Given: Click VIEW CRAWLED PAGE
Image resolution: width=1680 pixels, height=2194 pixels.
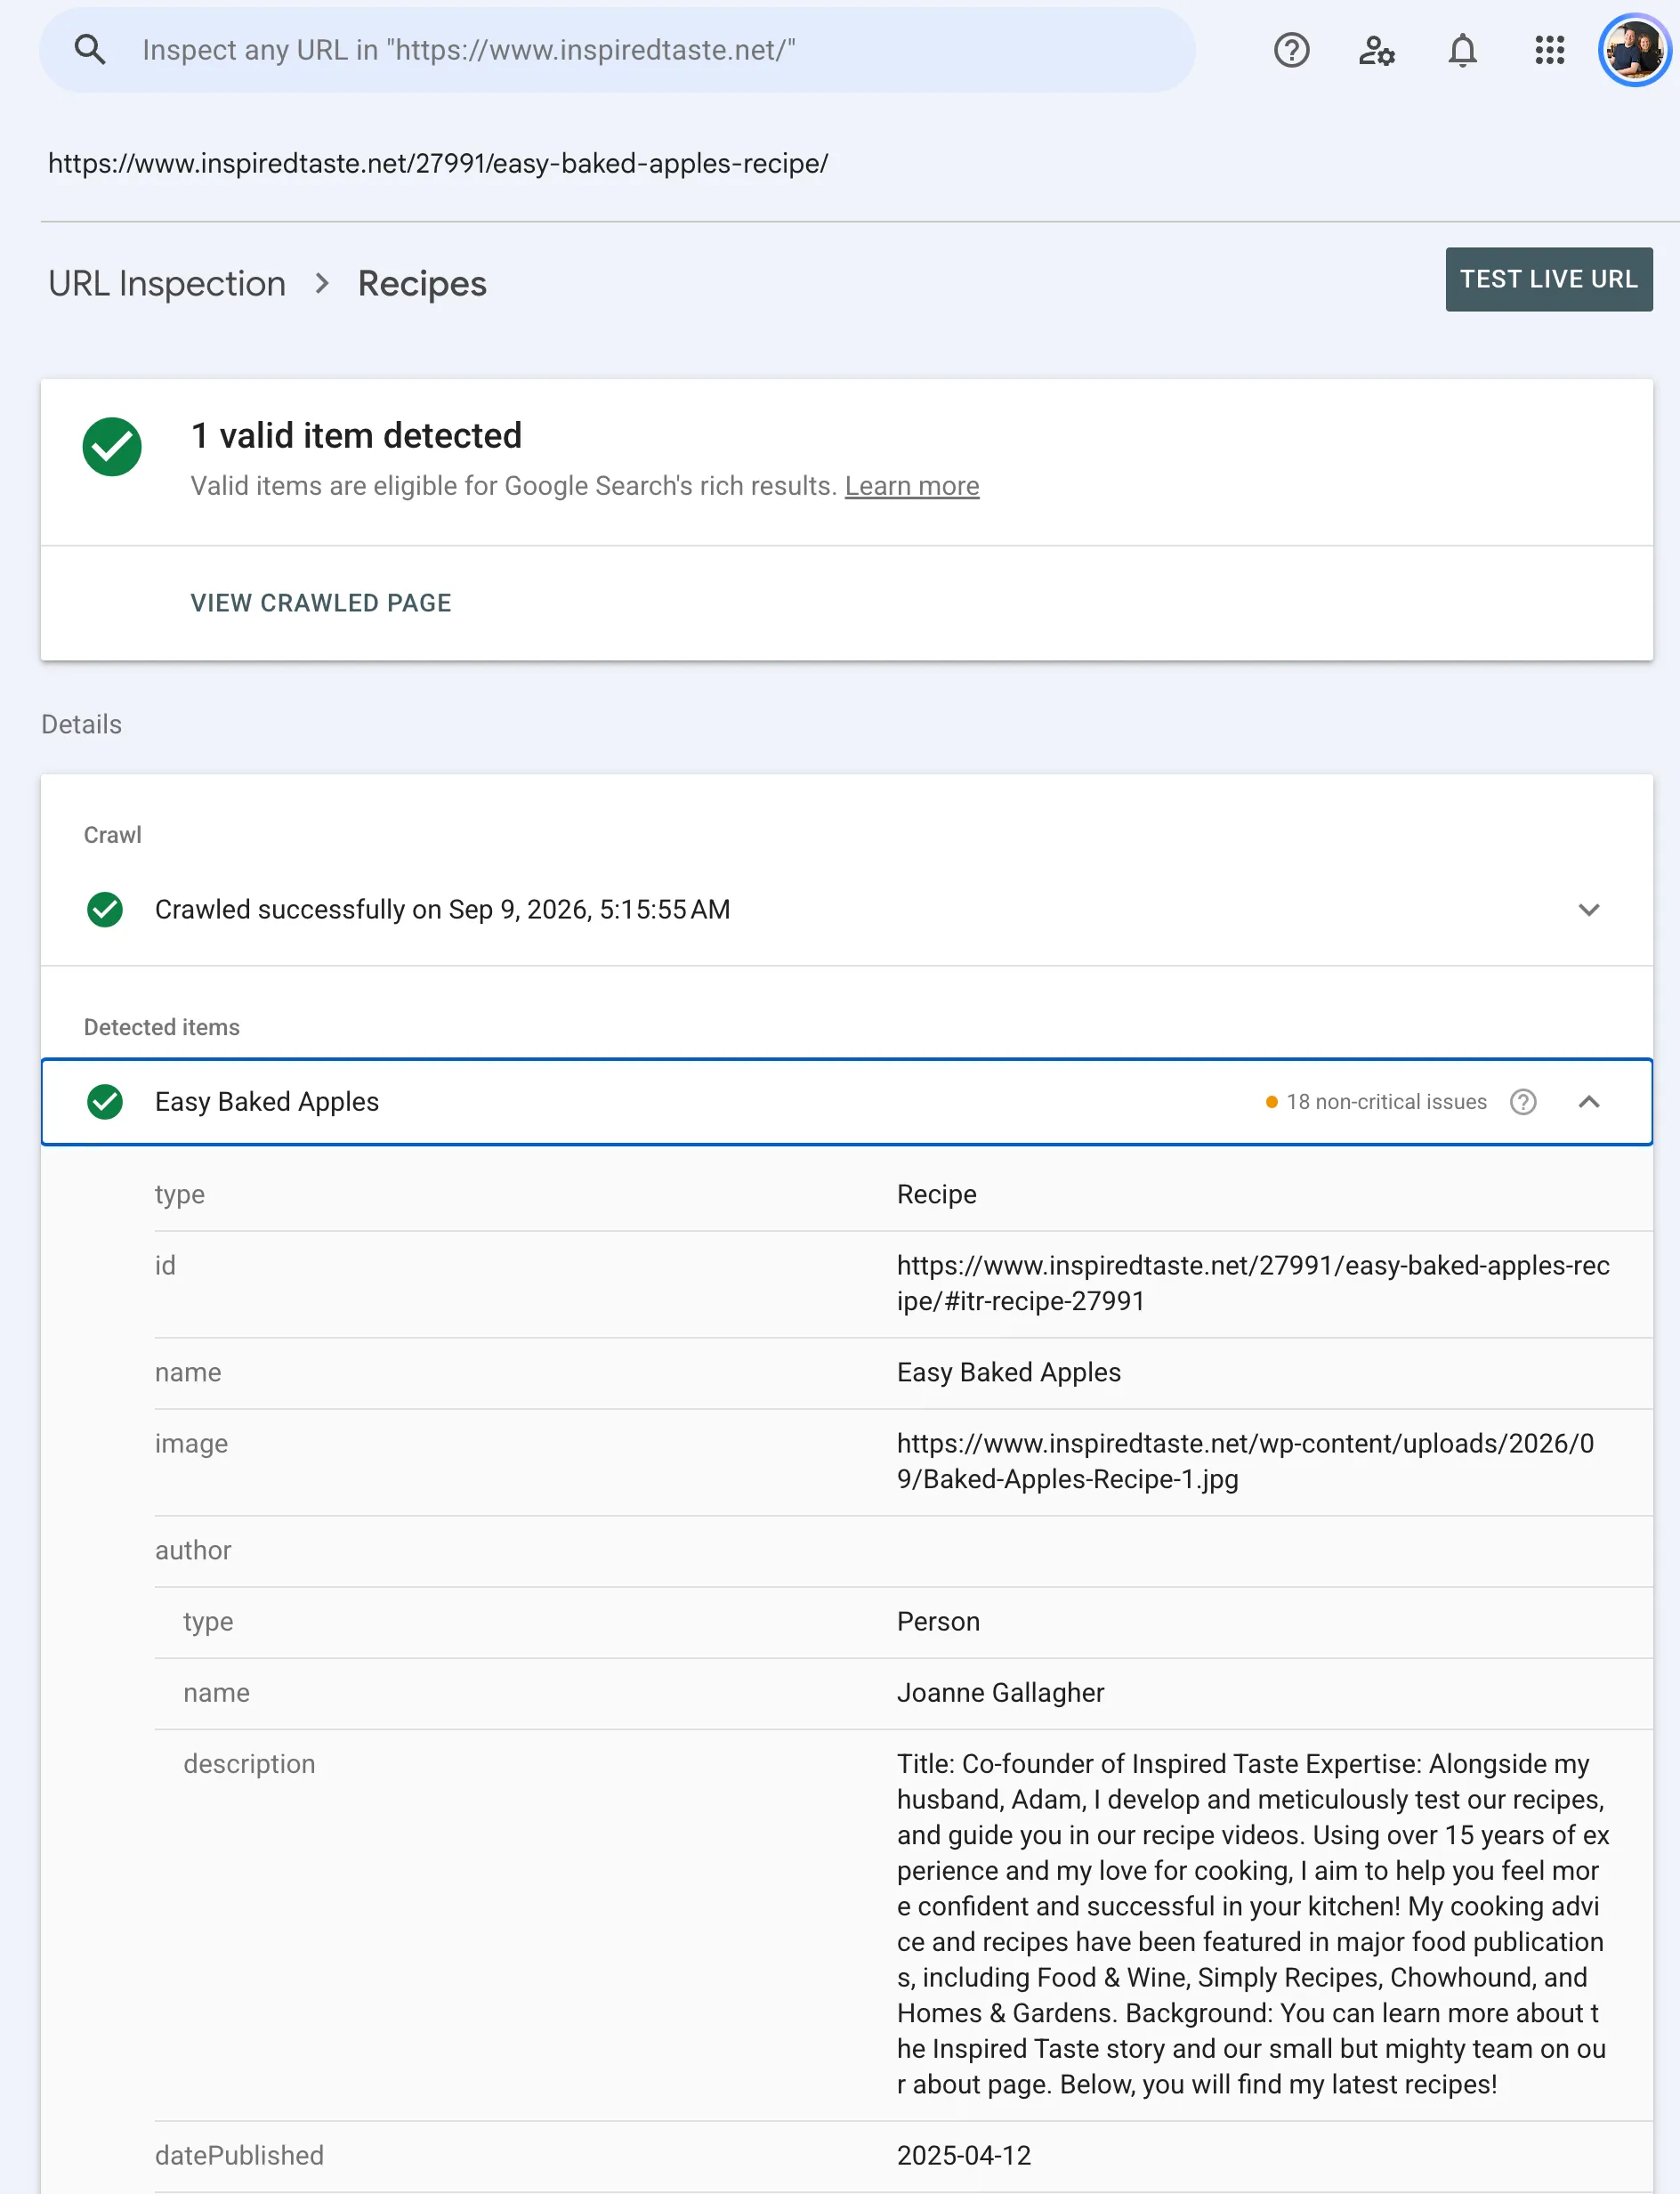Looking at the screenshot, I should tap(321, 603).
